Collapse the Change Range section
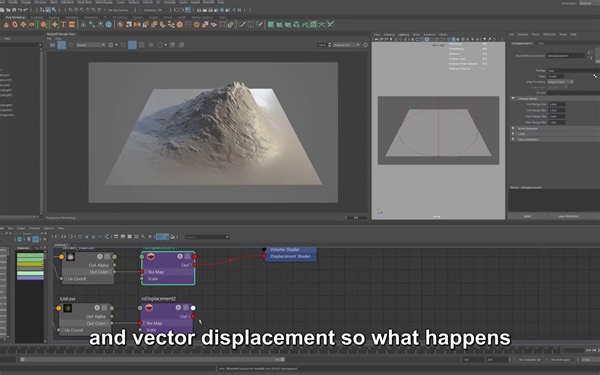The width and height of the screenshot is (600, 375). click(514, 98)
